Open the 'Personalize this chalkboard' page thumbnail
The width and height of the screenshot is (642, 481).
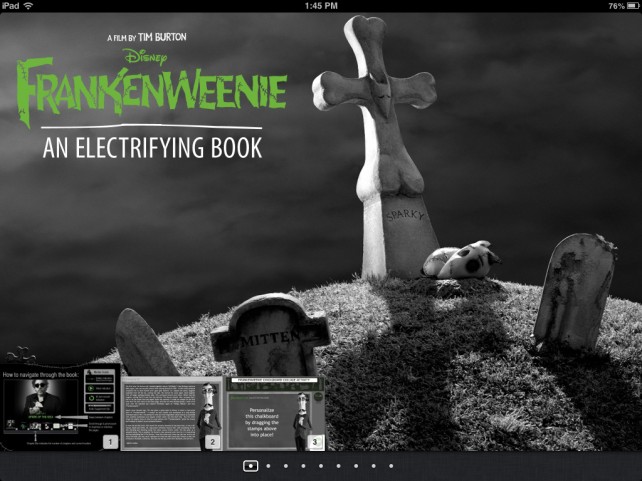275,413
